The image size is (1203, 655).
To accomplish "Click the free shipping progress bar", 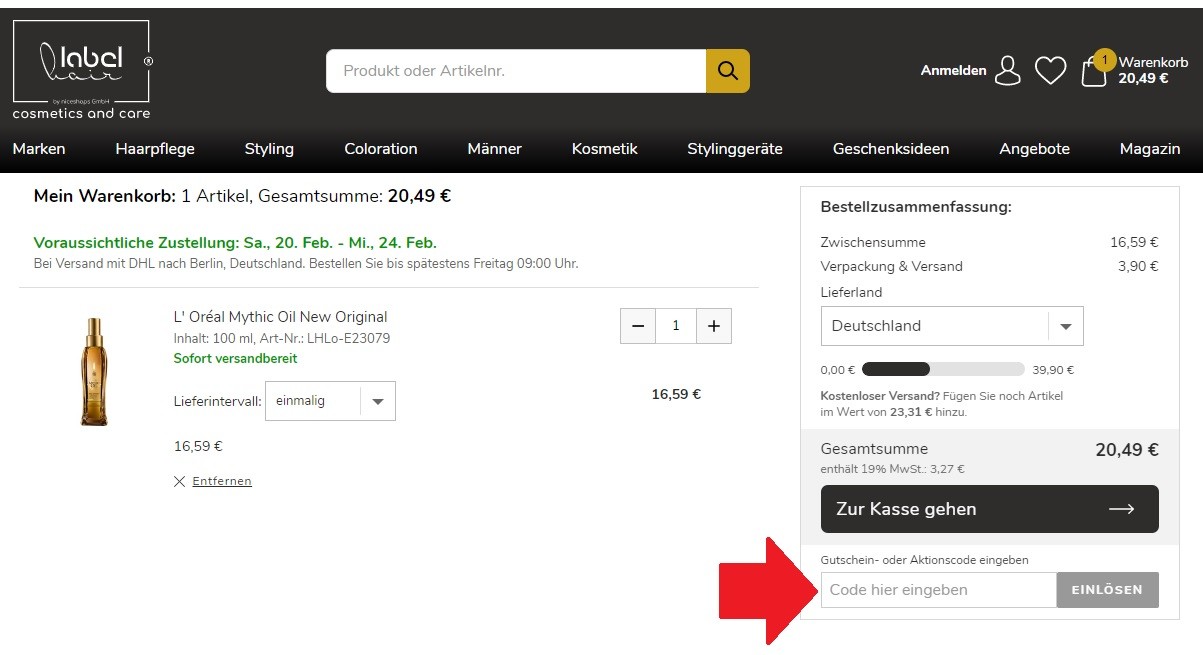I will click(x=943, y=369).
